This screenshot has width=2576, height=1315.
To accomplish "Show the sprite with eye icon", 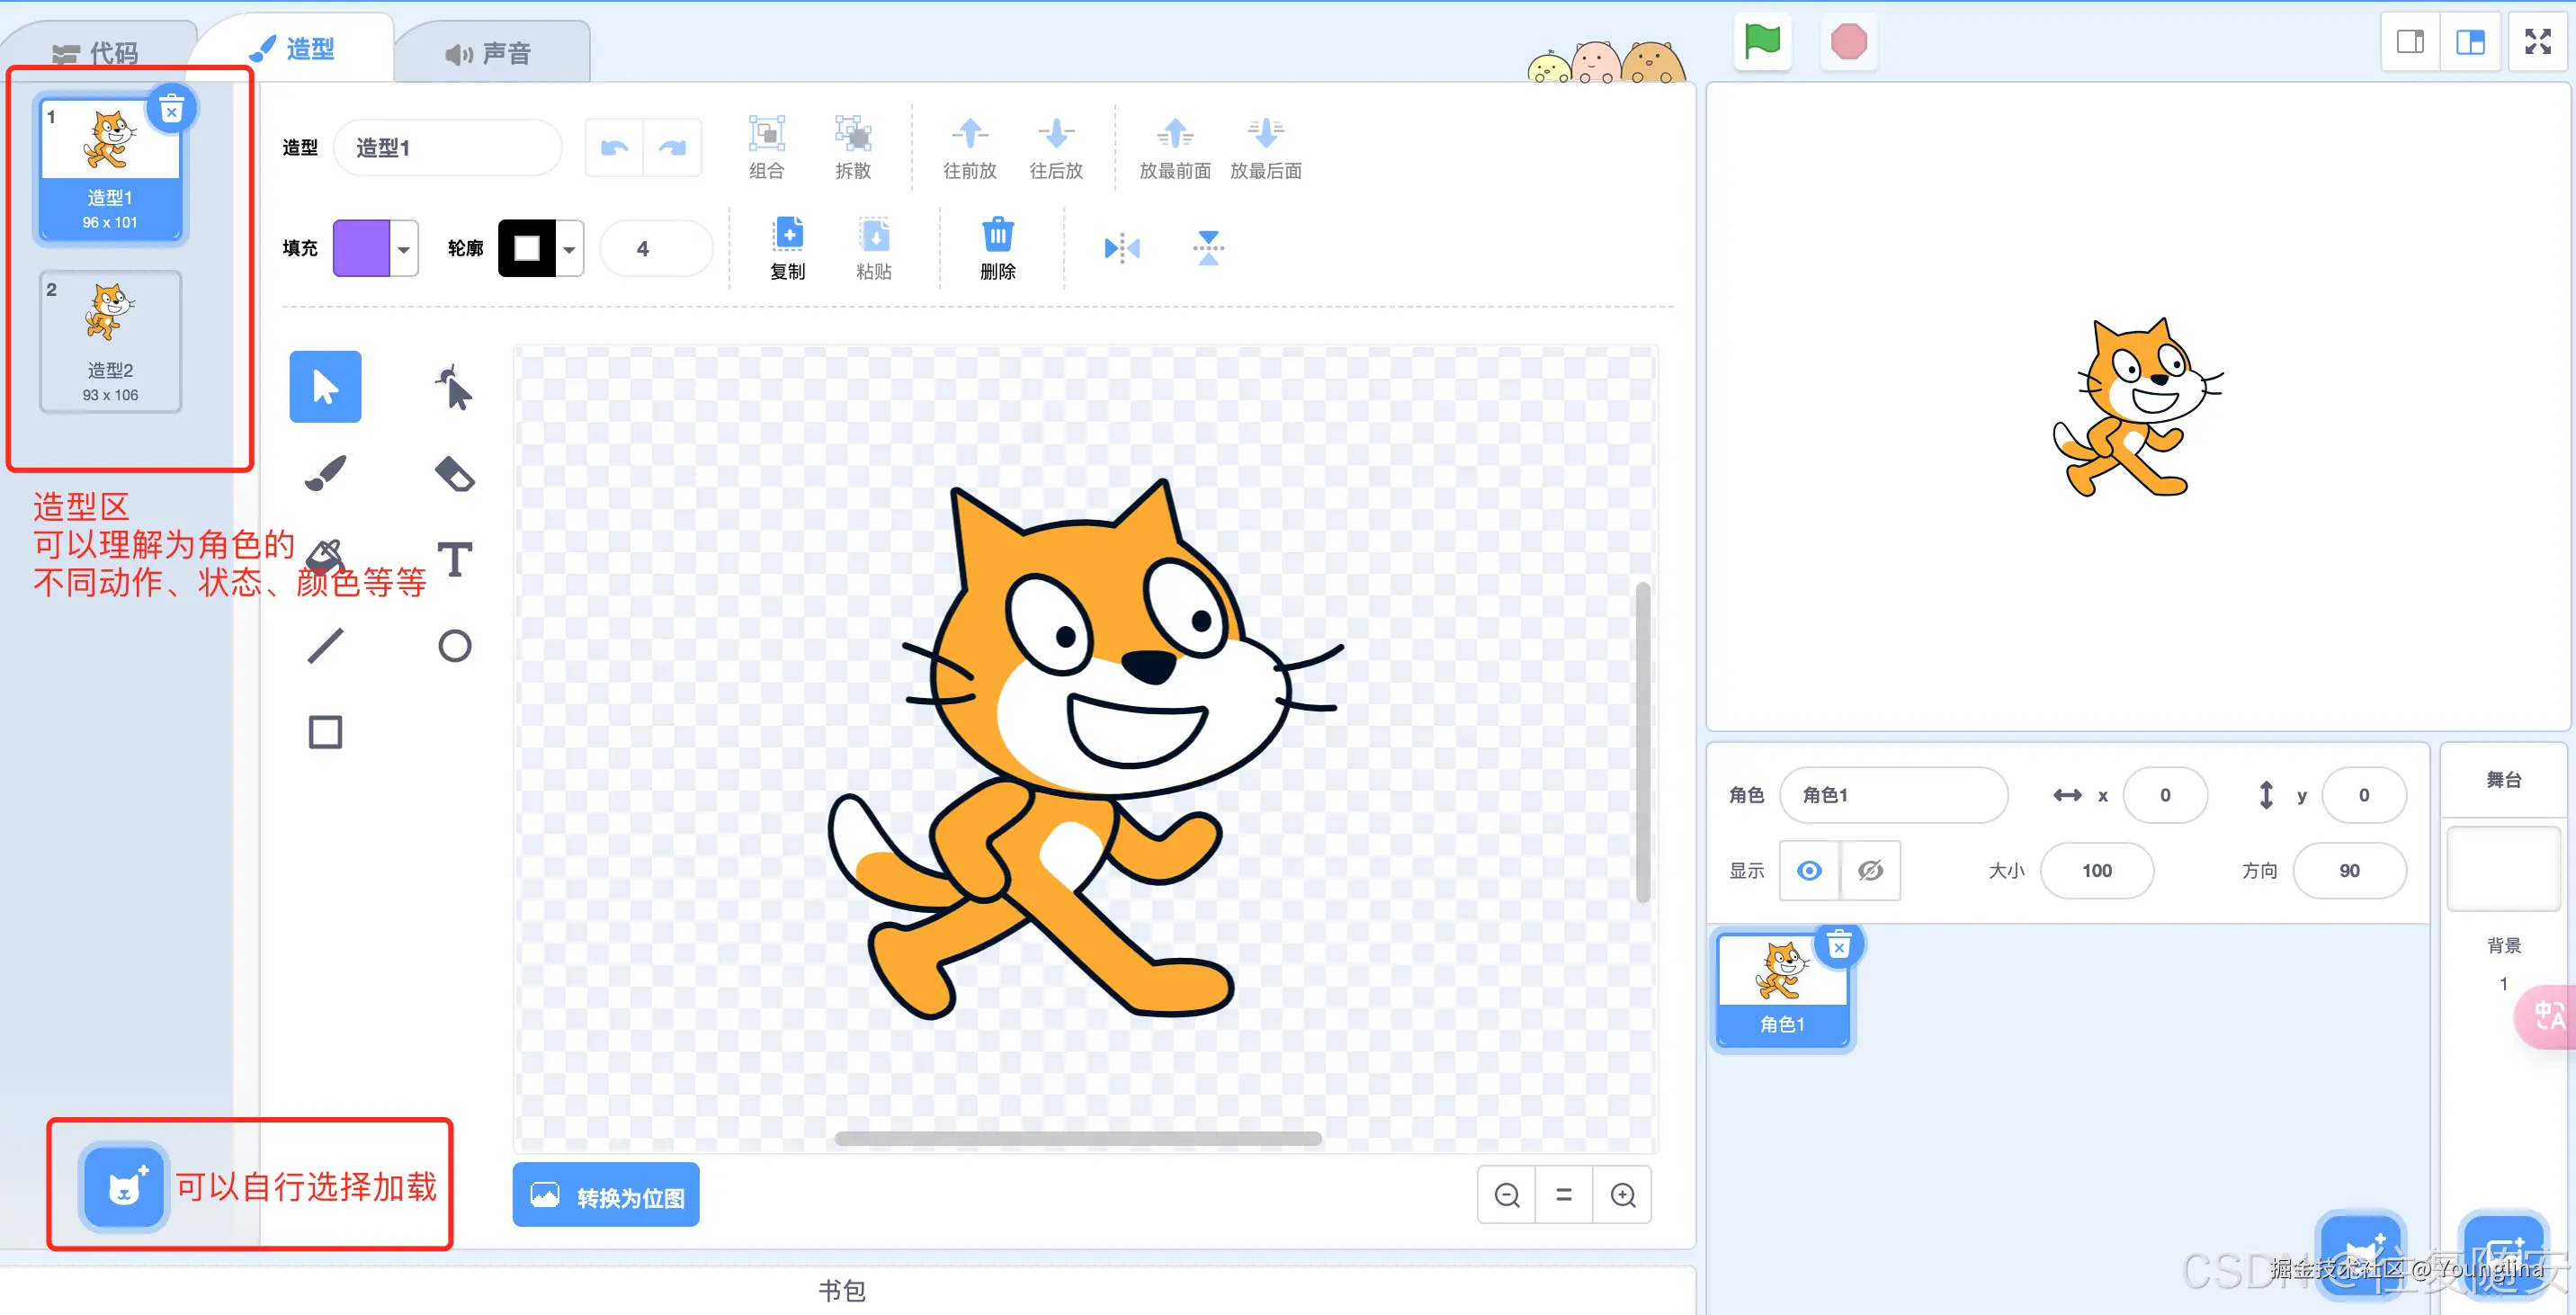I will pyautogui.click(x=1809, y=871).
